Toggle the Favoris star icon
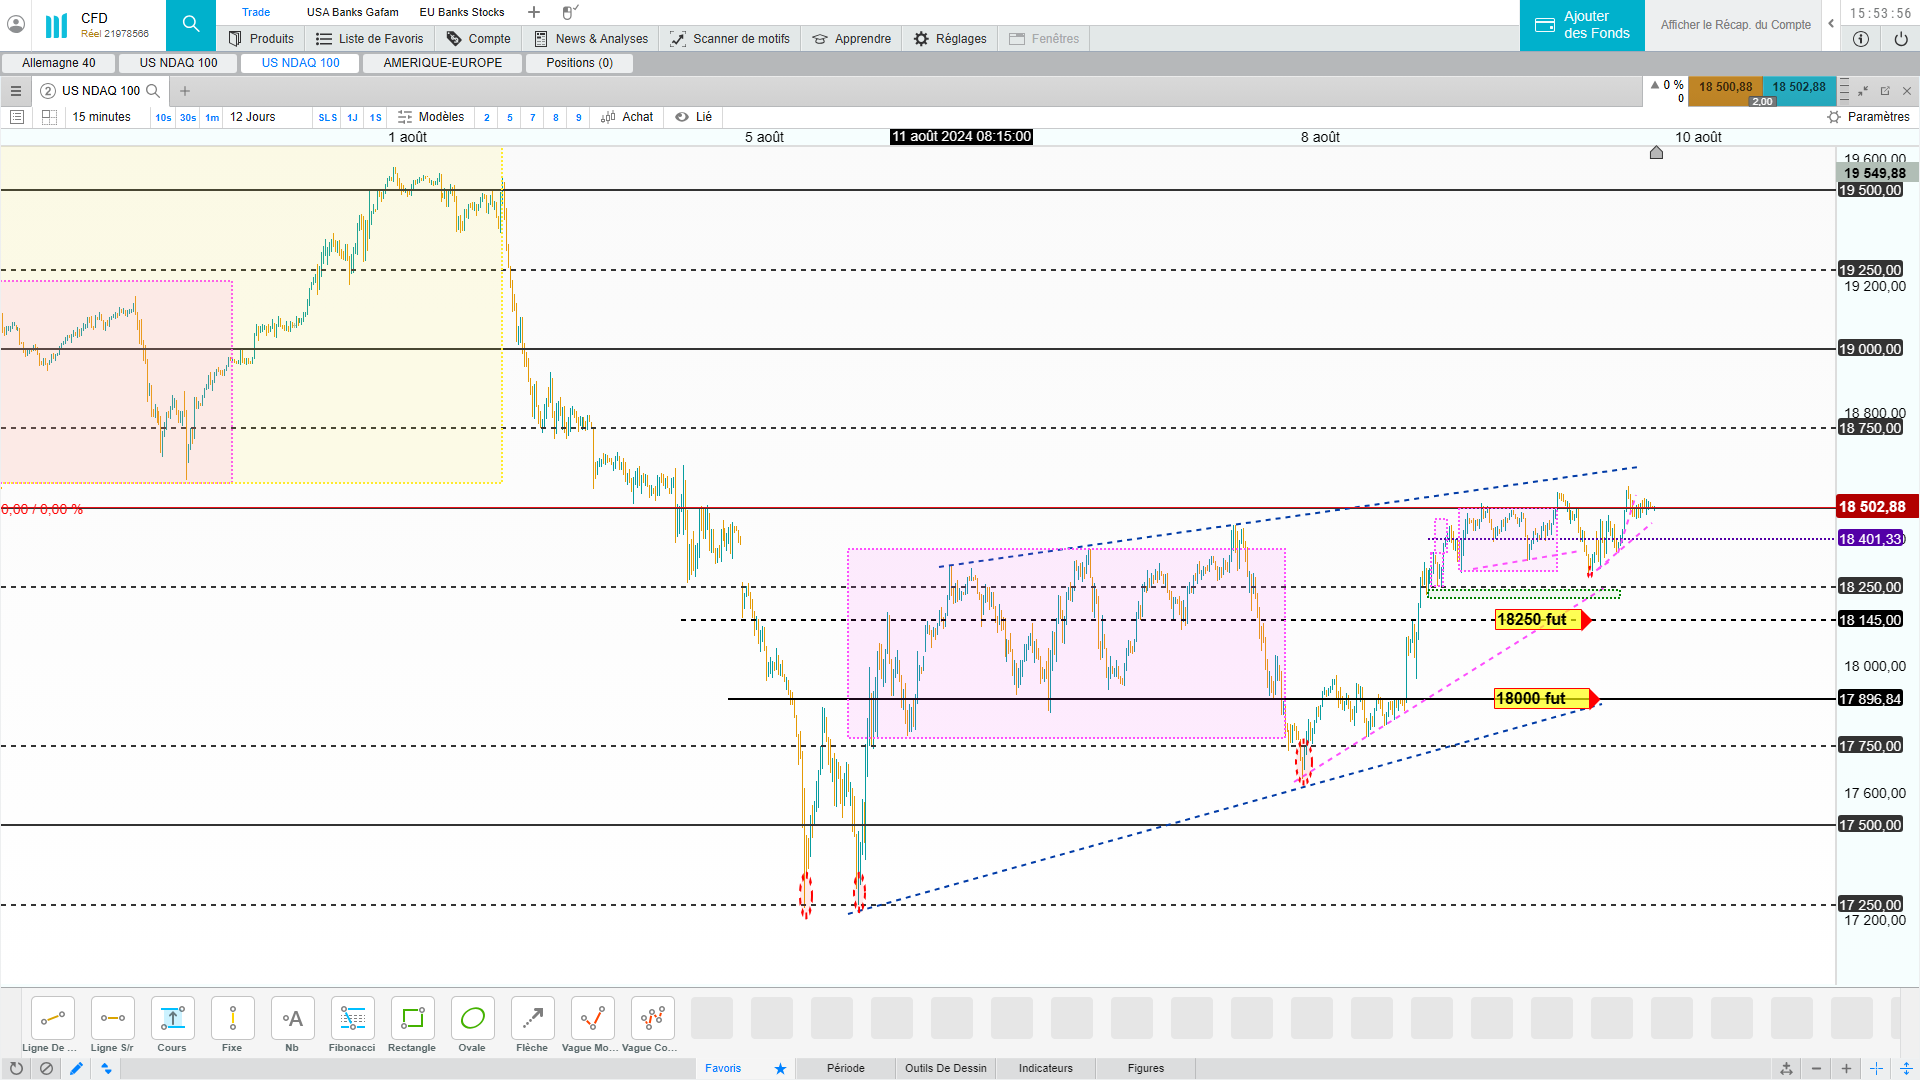This screenshot has width=1920, height=1080. (780, 1068)
